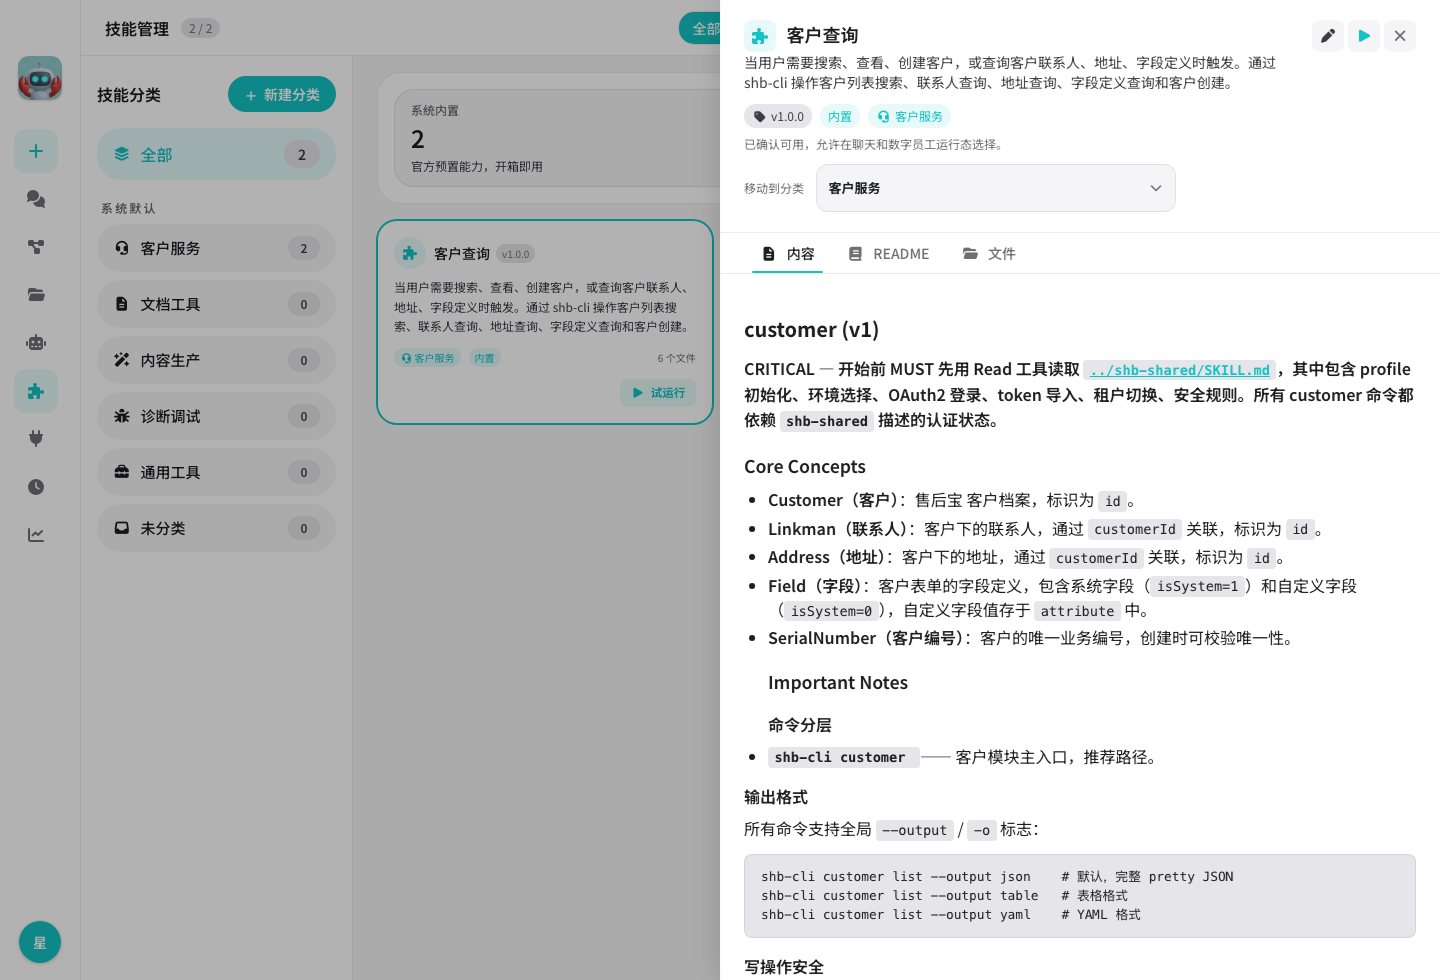Click the 内置 tag on the skill card
This screenshot has height=980, width=1440.
(x=484, y=358)
